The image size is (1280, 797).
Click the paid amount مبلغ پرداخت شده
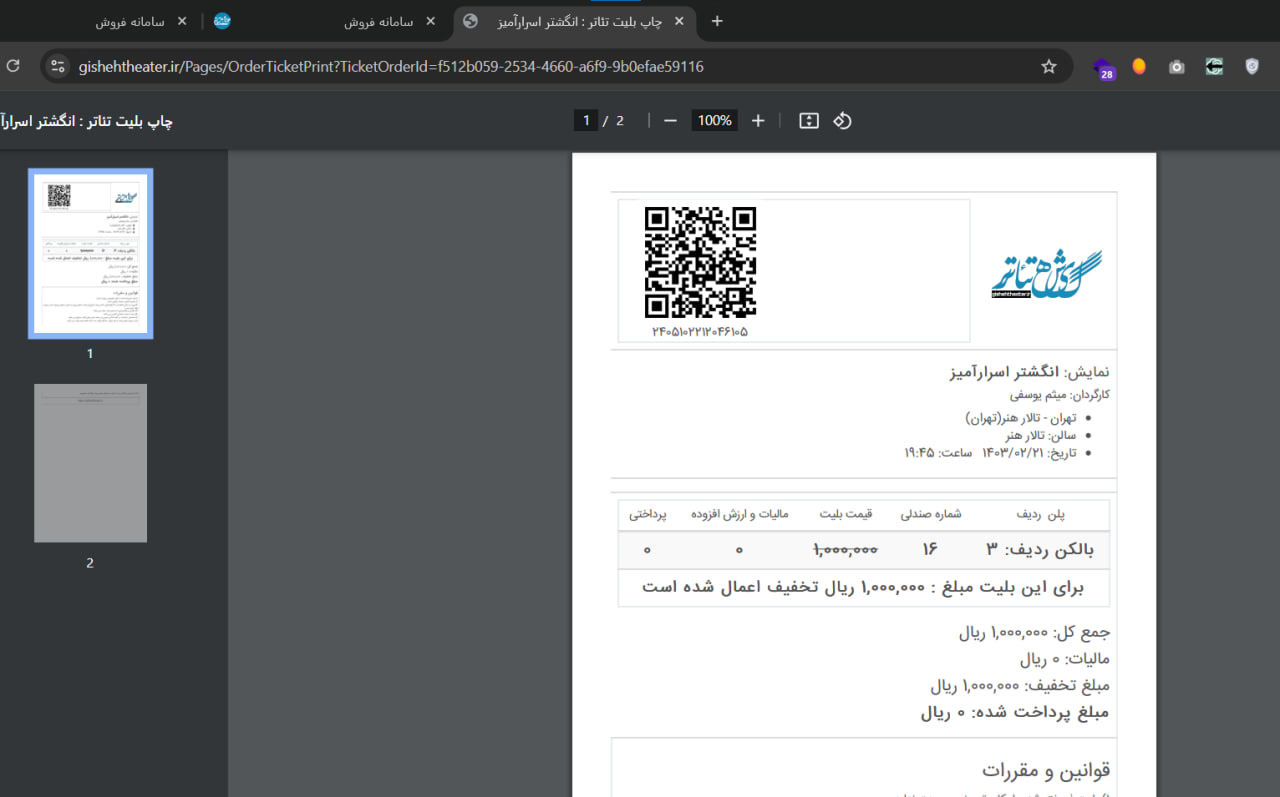point(1015,713)
